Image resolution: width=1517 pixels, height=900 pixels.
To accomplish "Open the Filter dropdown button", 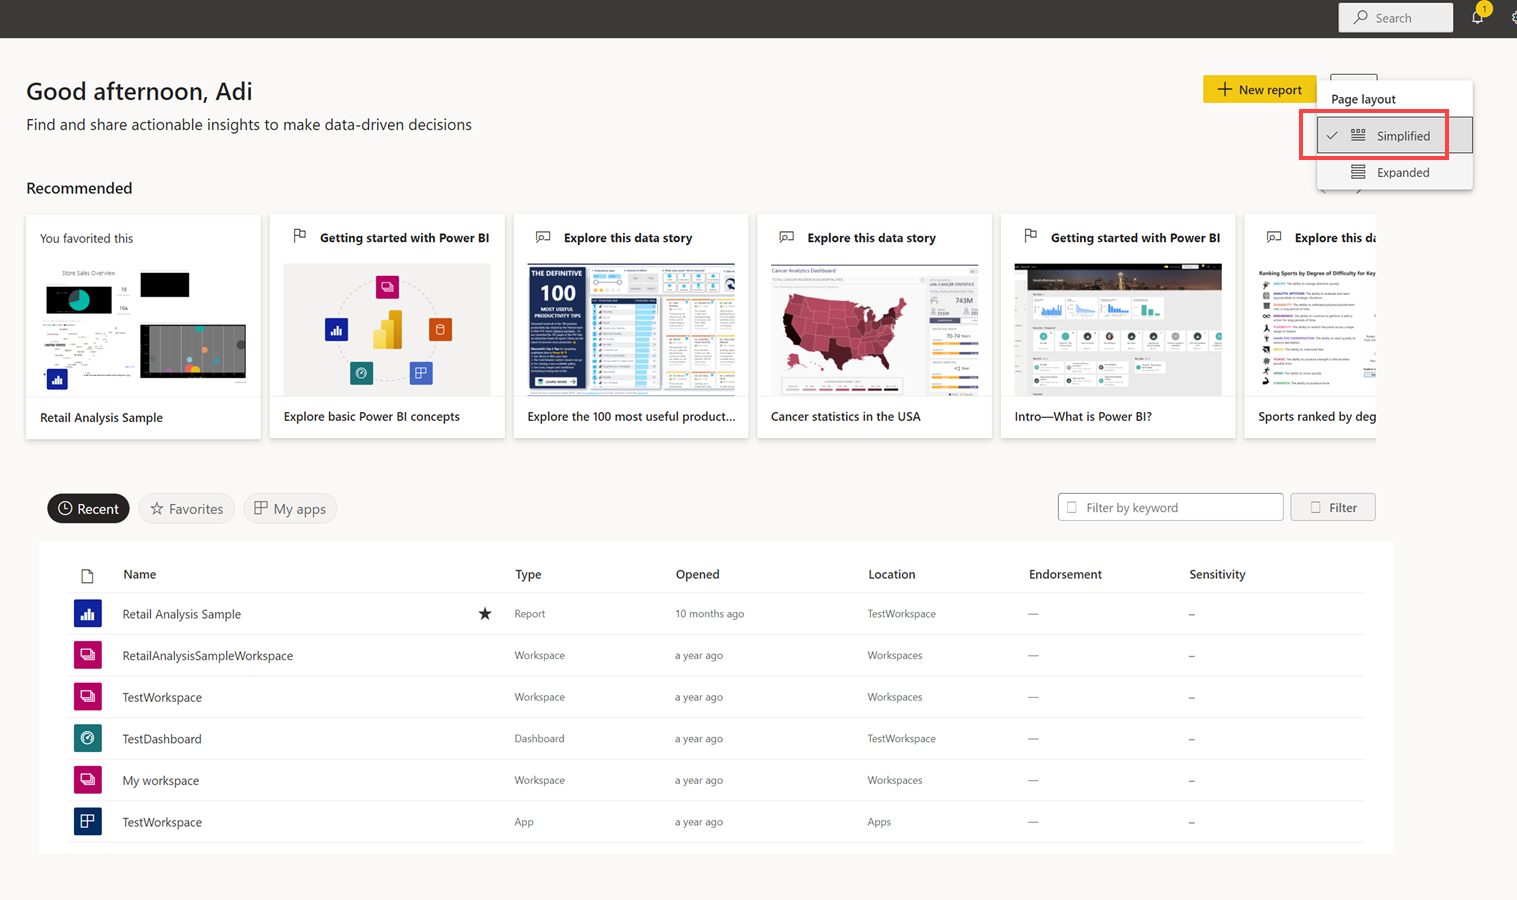I will pos(1332,507).
